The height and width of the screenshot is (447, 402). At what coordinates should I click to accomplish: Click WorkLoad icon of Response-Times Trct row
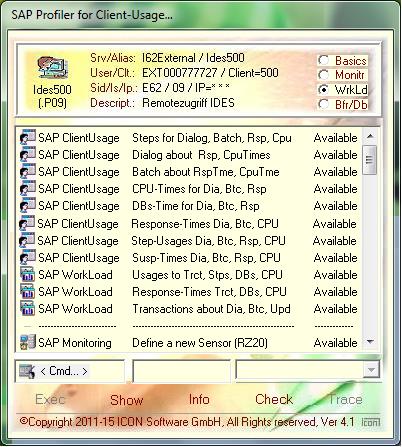(x=28, y=291)
